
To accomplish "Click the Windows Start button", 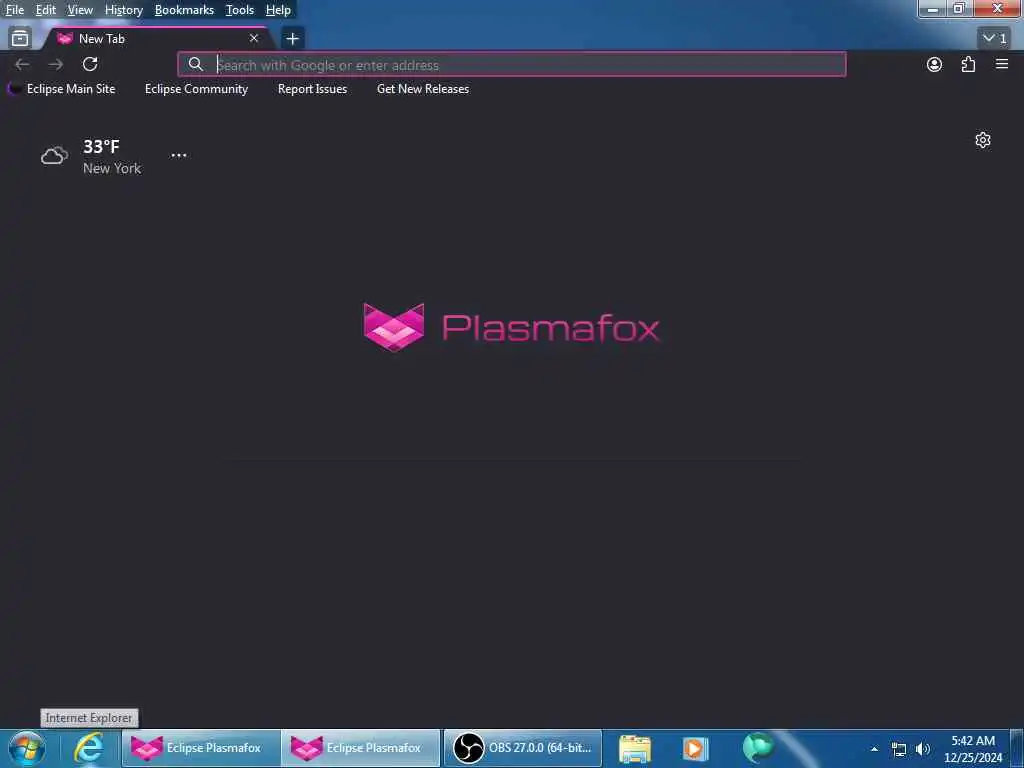I will click(27, 748).
